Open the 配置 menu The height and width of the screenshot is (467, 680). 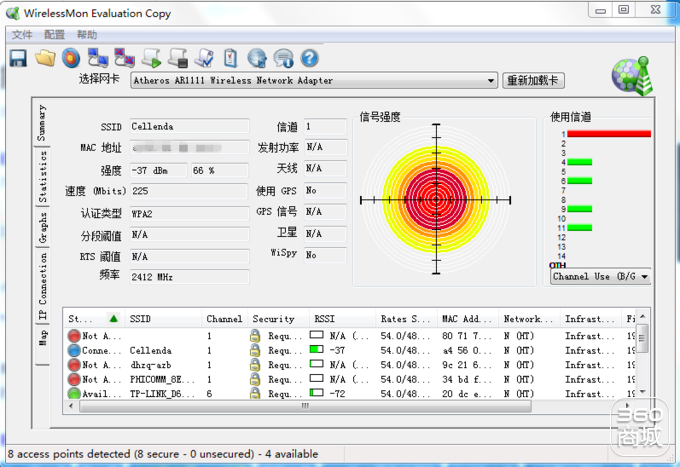[x=54, y=35]
